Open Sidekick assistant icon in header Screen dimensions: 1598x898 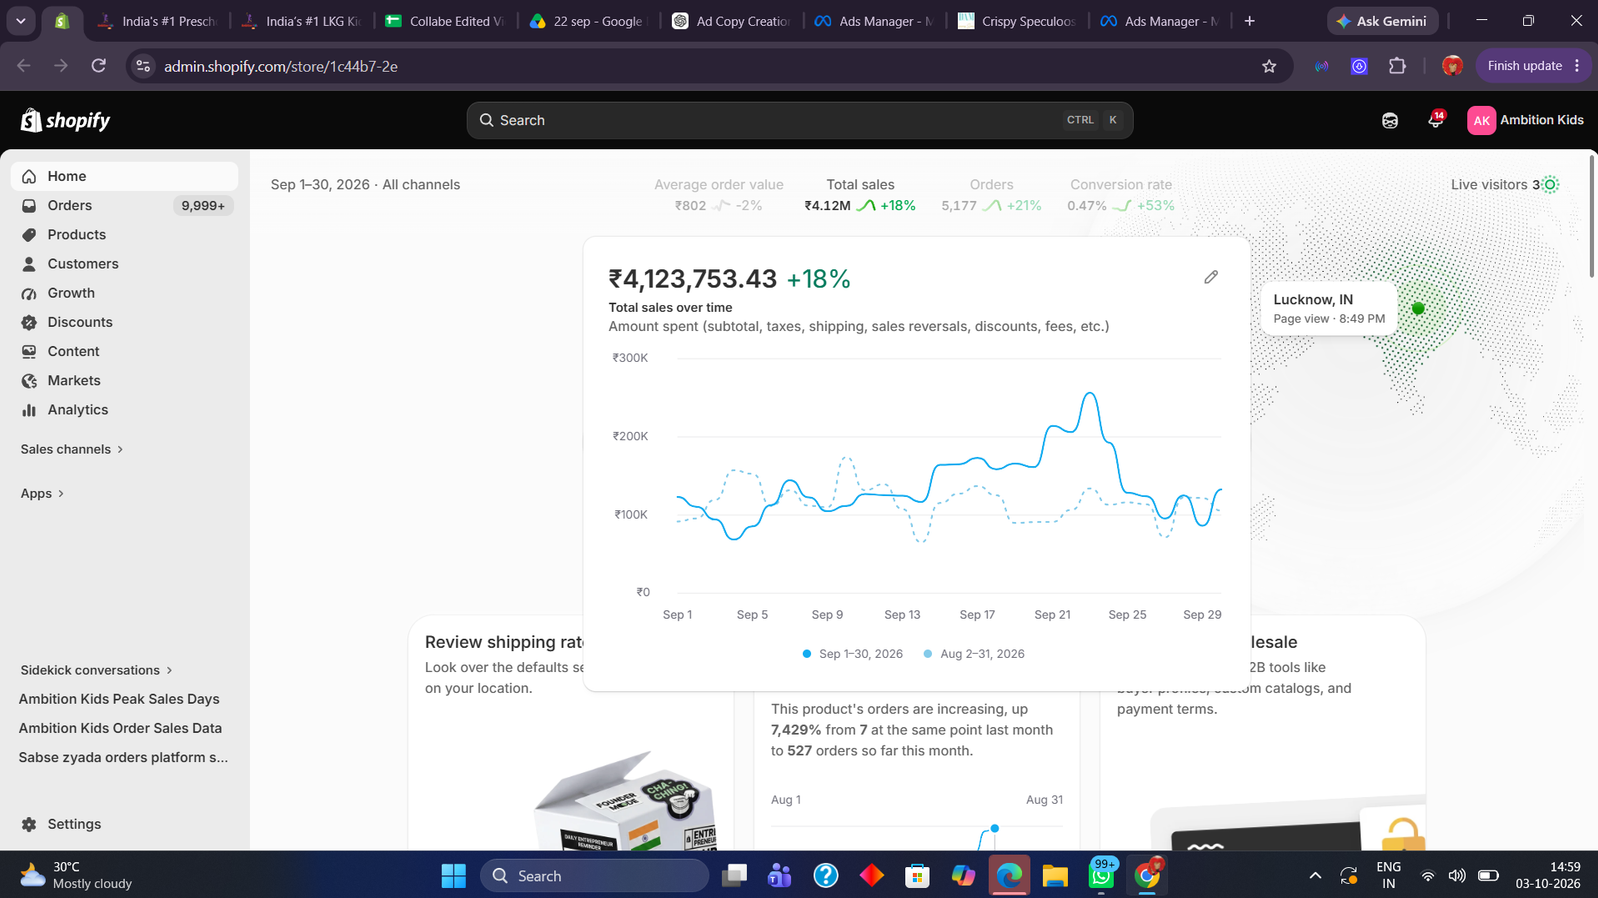point(1390,120)
